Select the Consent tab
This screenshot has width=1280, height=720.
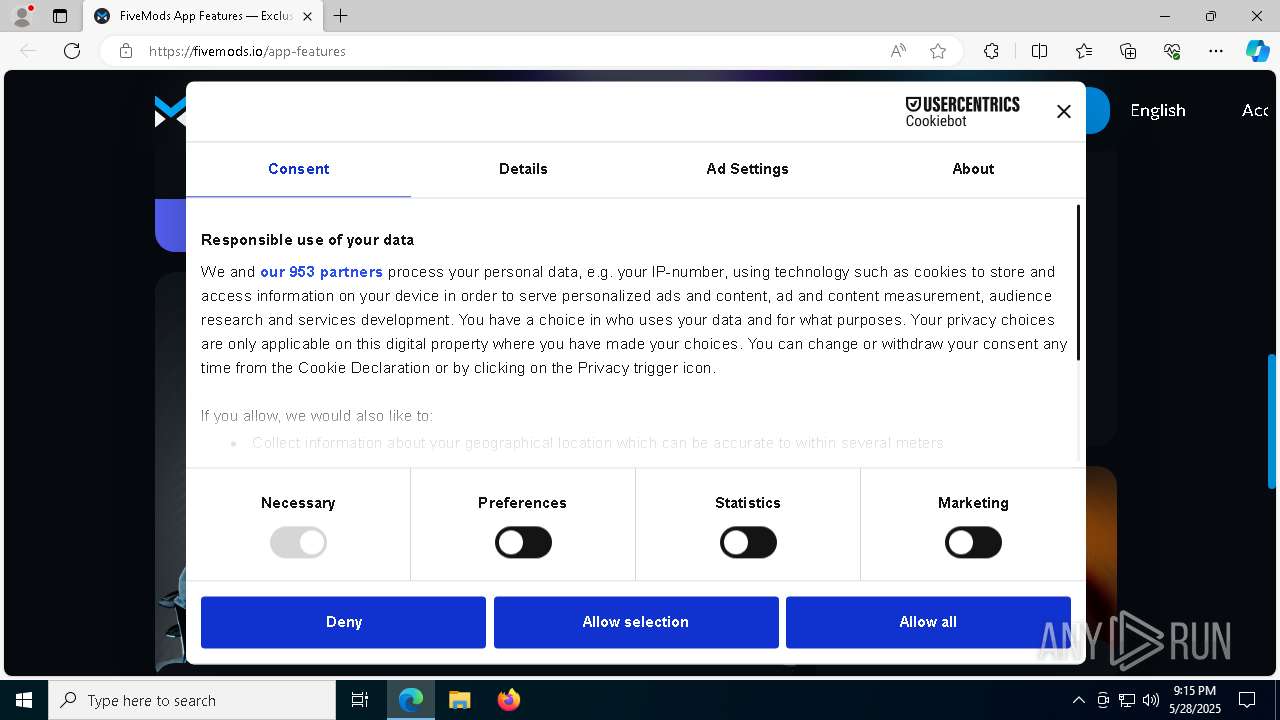(298, 169)
